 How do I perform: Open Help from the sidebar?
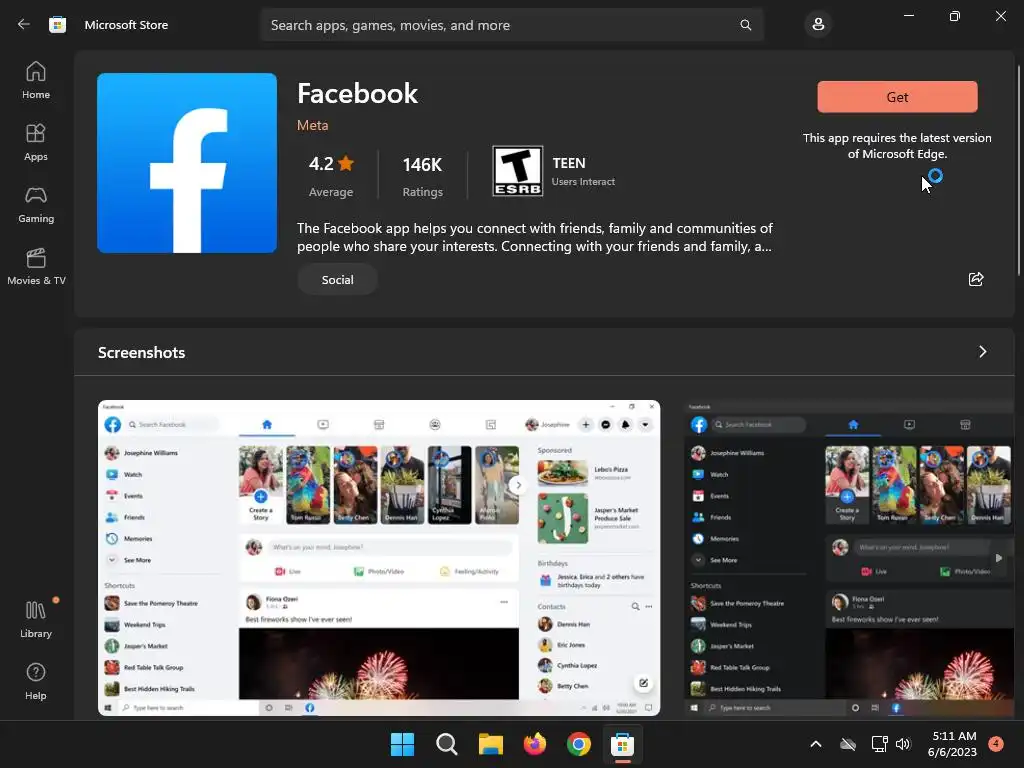[36, 681]
